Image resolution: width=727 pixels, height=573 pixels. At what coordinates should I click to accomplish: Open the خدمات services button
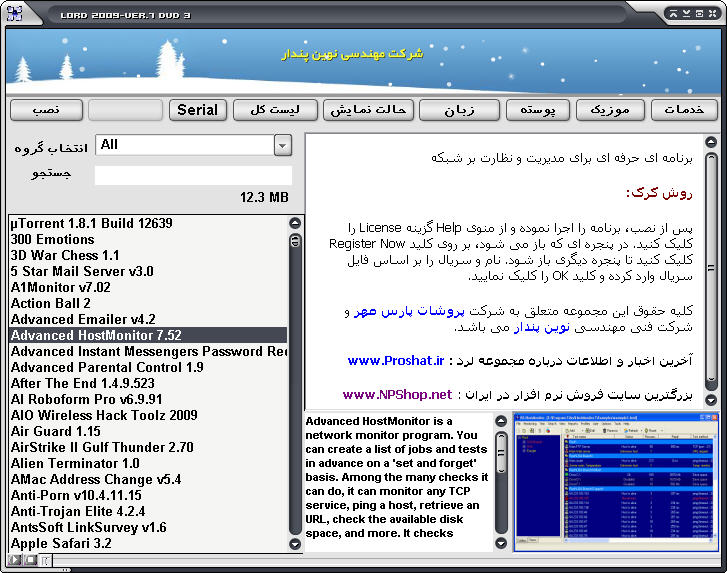pyautogui.click(x=684, y=110)
